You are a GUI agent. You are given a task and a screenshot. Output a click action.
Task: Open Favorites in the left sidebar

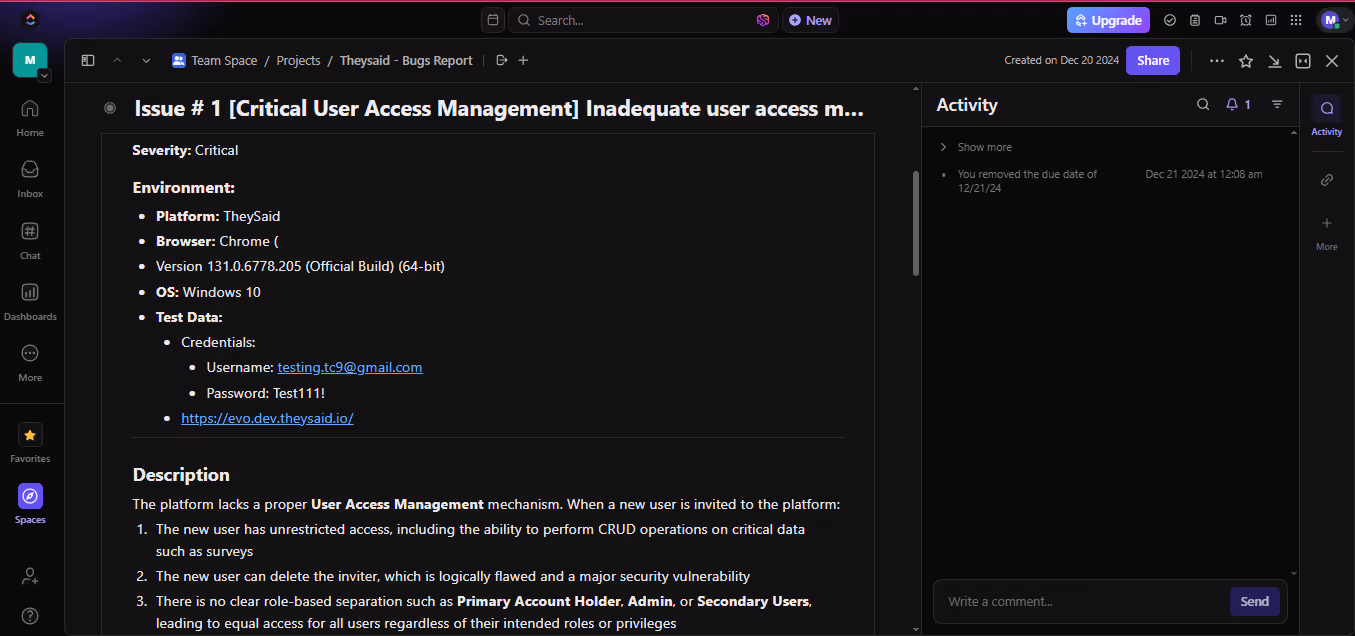click(x=30, y=444)
